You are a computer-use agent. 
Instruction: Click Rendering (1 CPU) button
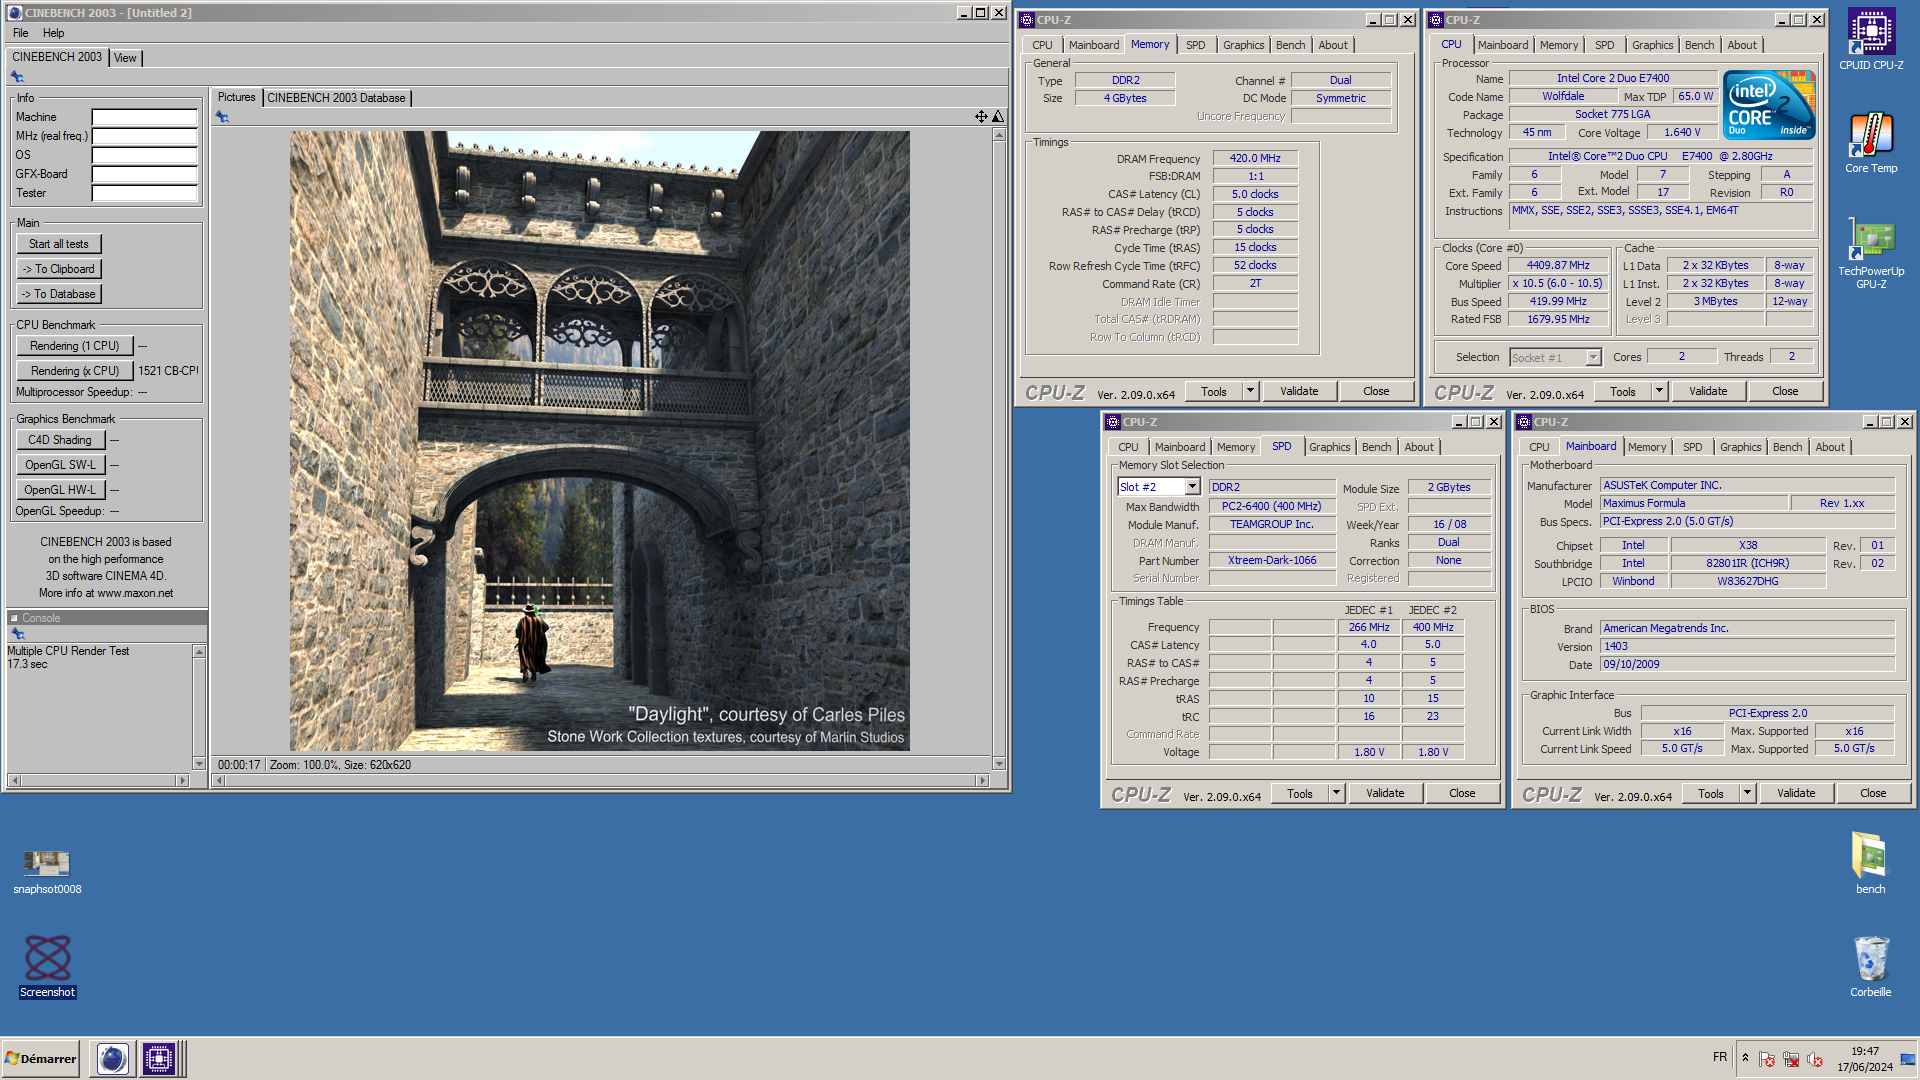click(x=74, y=346)
